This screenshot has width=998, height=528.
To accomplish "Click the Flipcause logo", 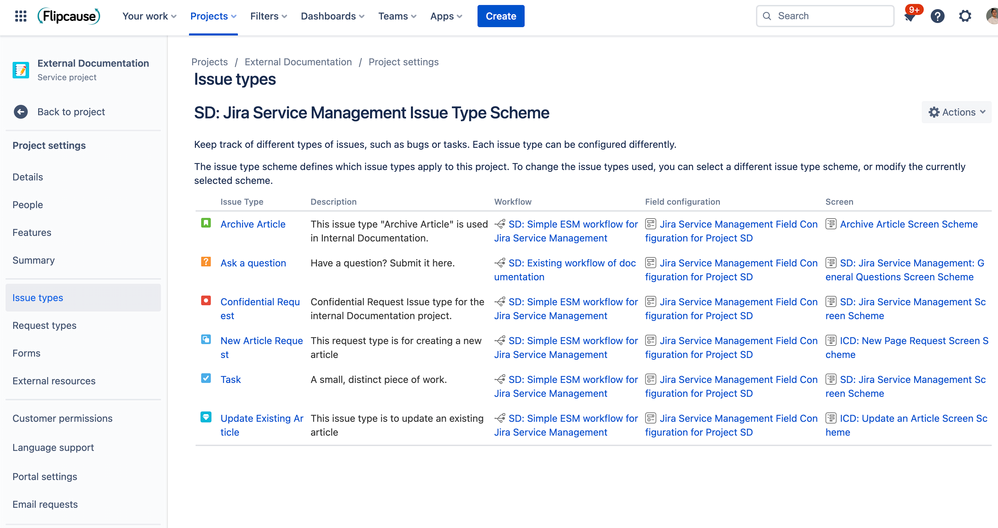I will click(69, 16).
